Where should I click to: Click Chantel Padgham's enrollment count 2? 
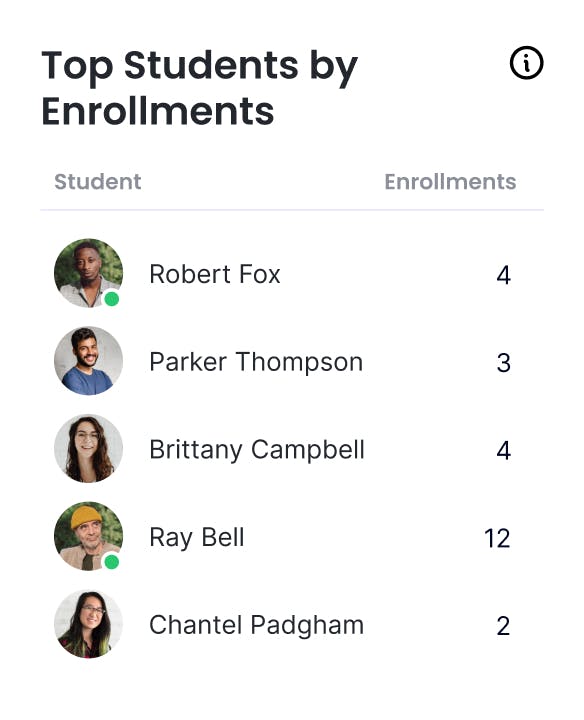[504, 626]
